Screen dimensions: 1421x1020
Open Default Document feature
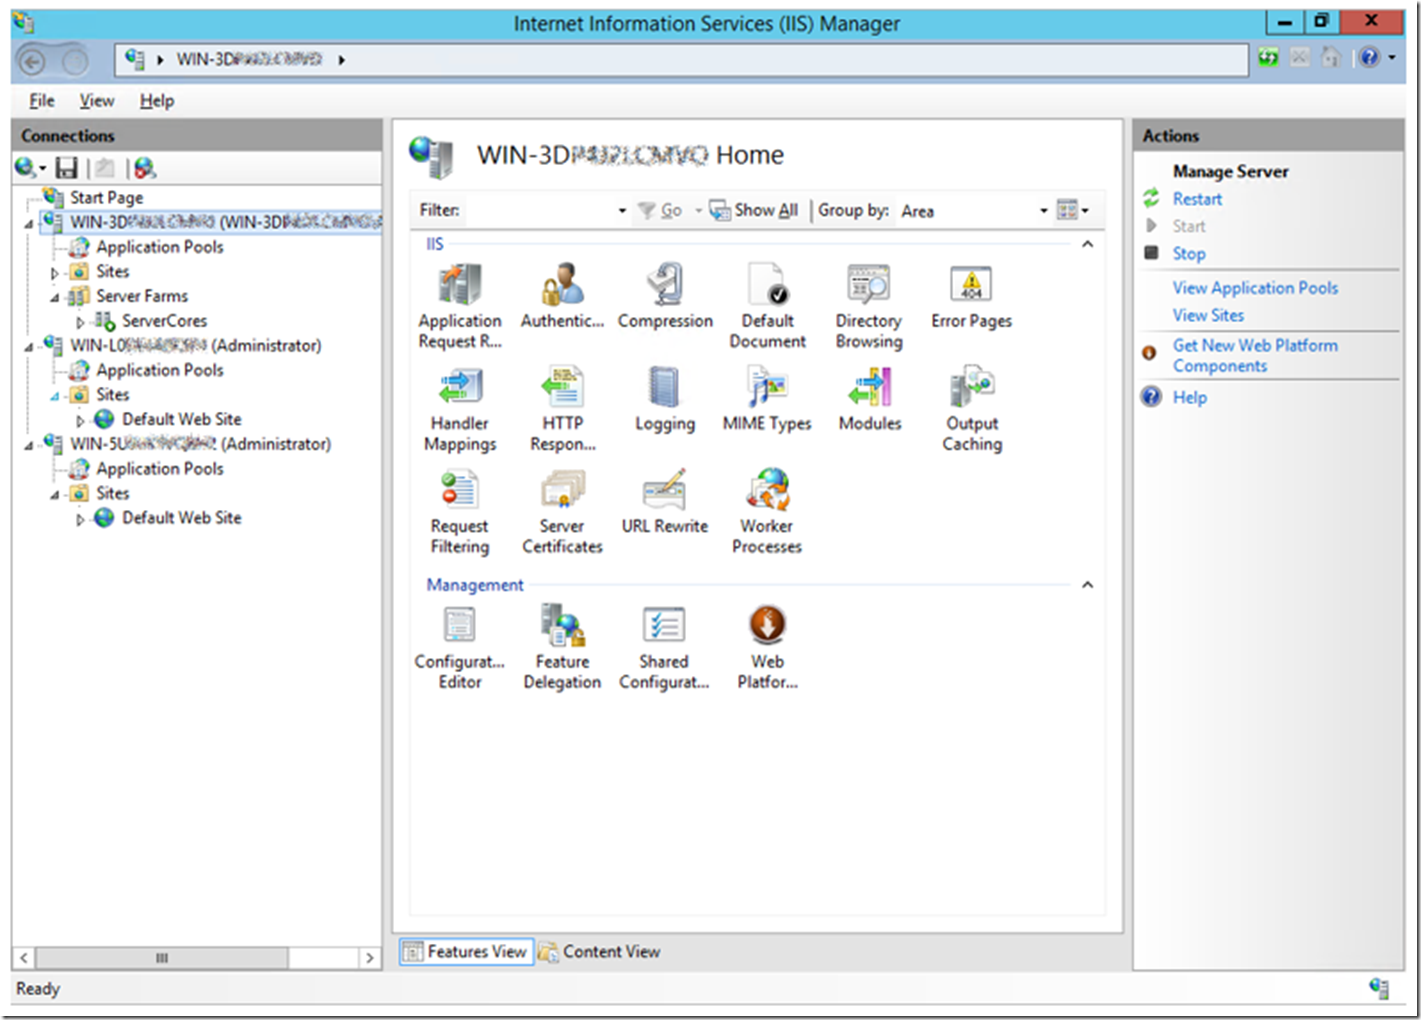767,306
